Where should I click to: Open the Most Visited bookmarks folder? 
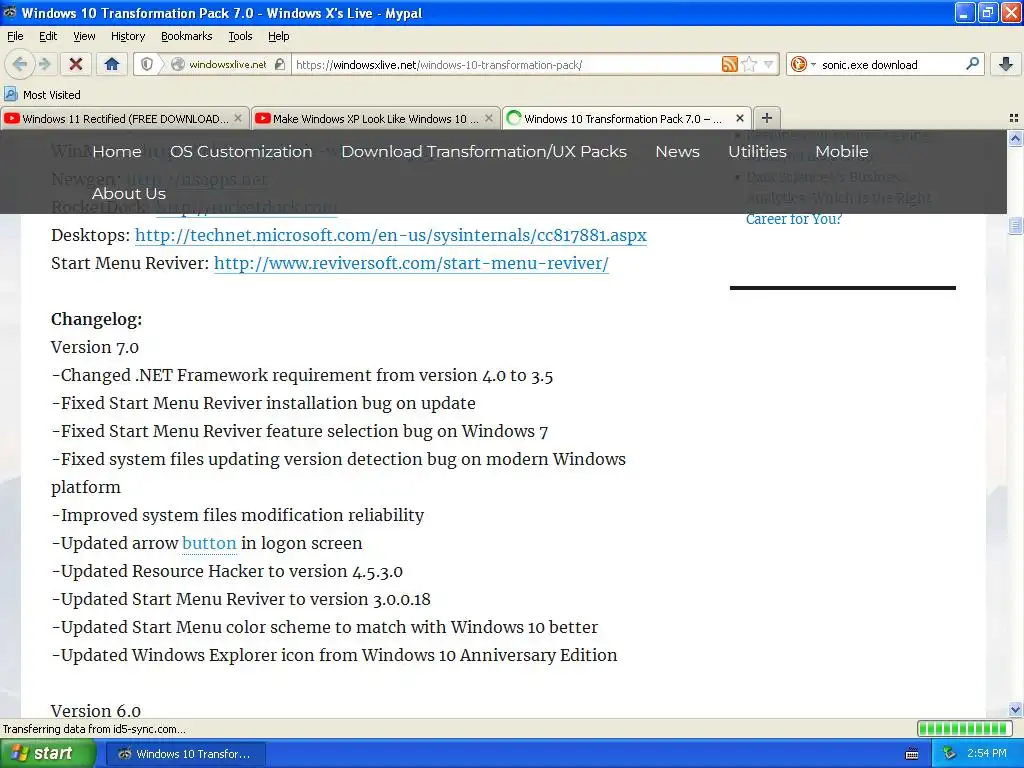click(x=42, y=95)
